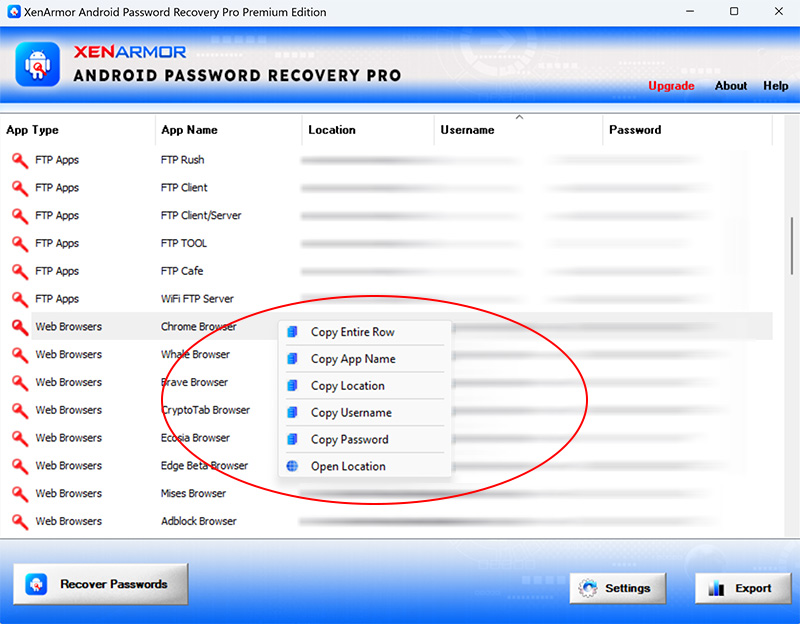800x624 pixels.
Task: Pick Copy Password from the context menu
Action: click(365, 439)
